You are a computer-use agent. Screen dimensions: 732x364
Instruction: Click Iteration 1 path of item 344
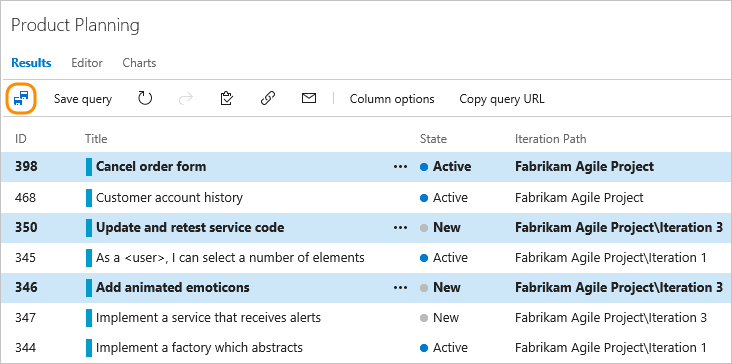click(x=611, y=348)
